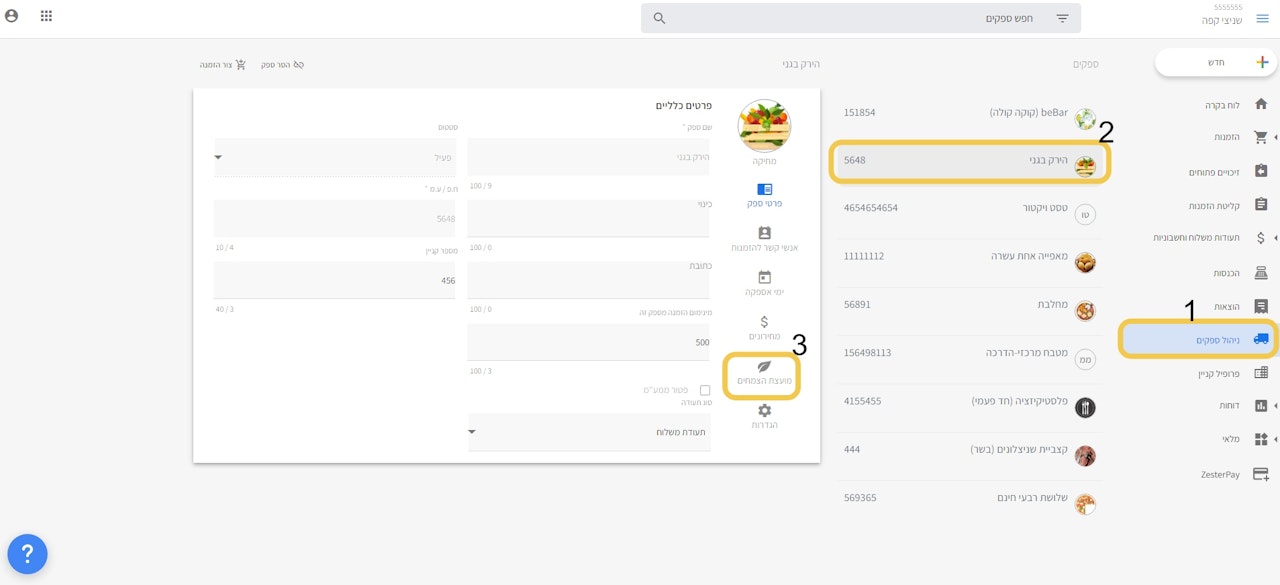Viewport: 1280px width, 585px height.
Task: Click the supplier vegetable profile picture
Action: tap(764, 125)
